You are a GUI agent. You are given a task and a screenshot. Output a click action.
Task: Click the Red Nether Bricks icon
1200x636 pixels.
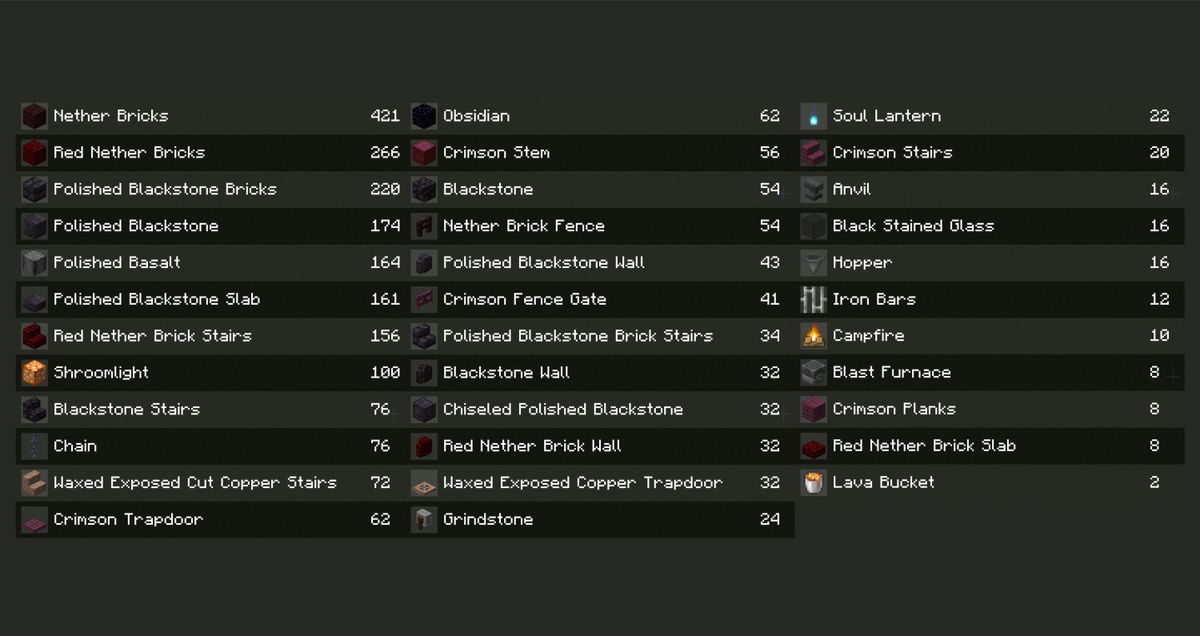(x=34, y=153)
